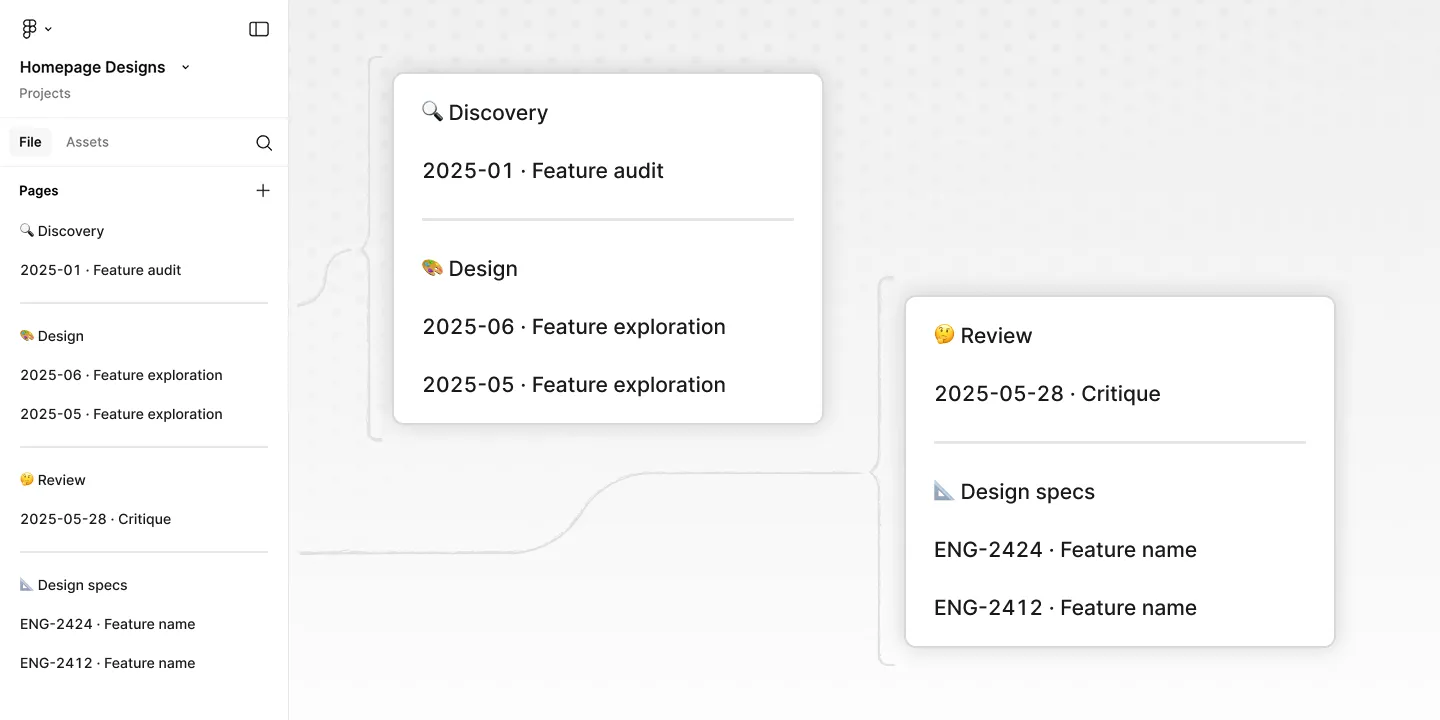
Task: Expand the Pages section header
Action: (x=38, y=190)
